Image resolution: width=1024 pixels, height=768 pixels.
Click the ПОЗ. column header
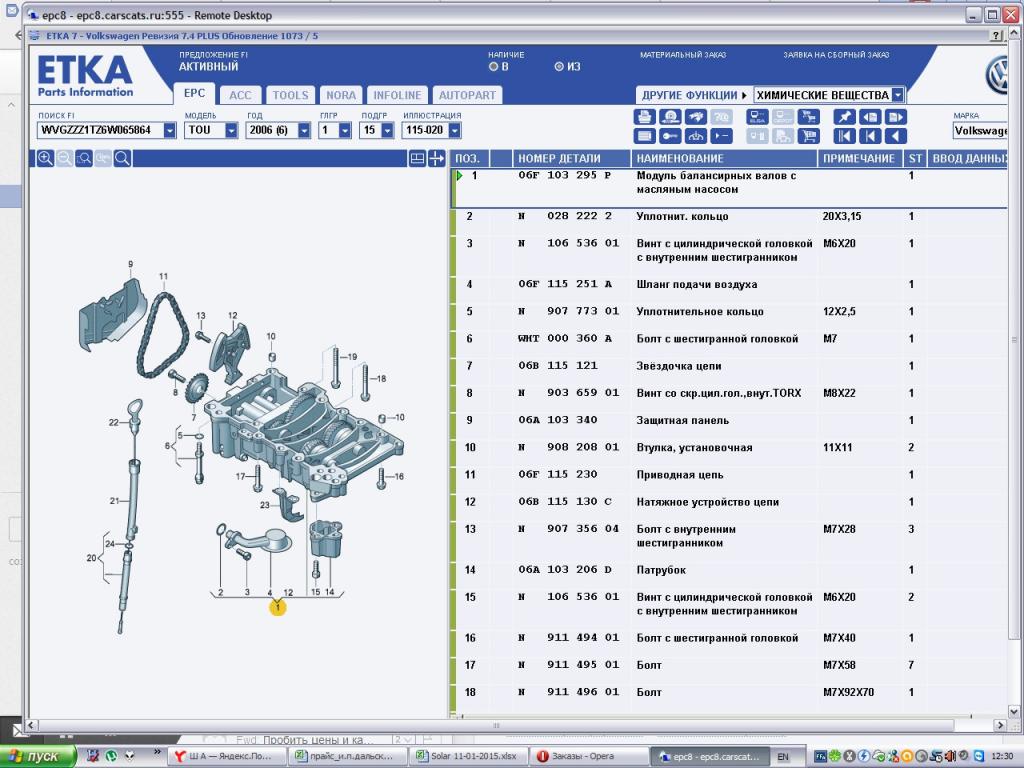[x=468, y=158]
